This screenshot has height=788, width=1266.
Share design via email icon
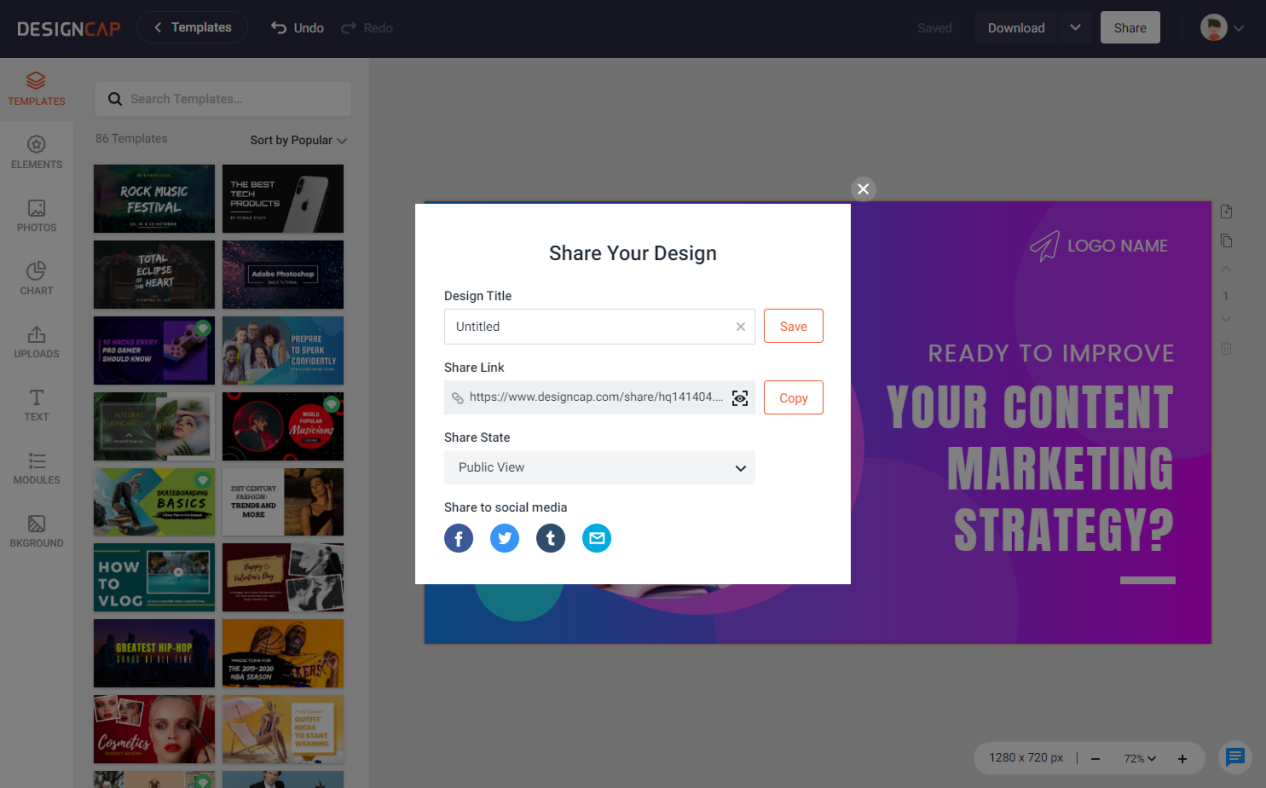(x=597, y=539)
